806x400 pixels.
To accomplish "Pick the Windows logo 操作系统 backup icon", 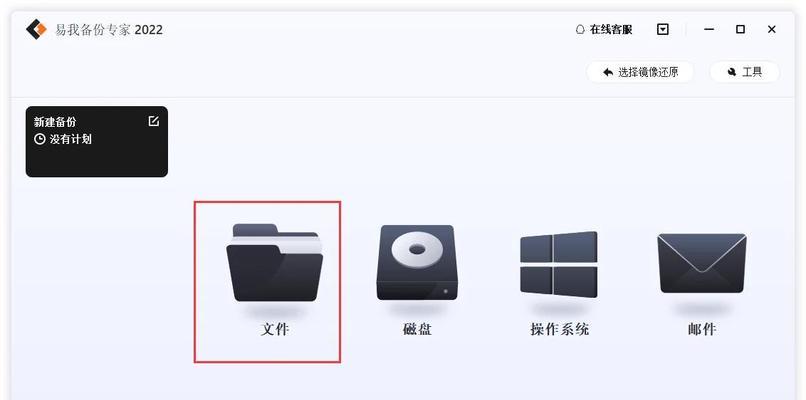I will click(559, 264).
